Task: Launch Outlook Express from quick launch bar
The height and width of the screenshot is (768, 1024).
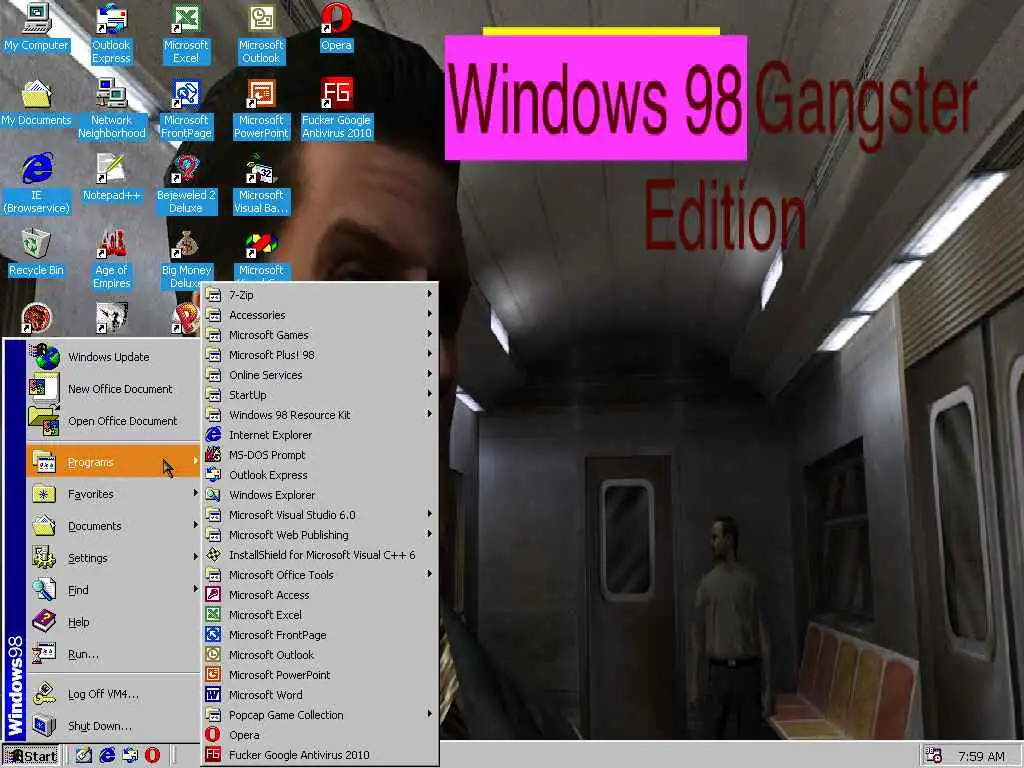Action: (130, 755)
